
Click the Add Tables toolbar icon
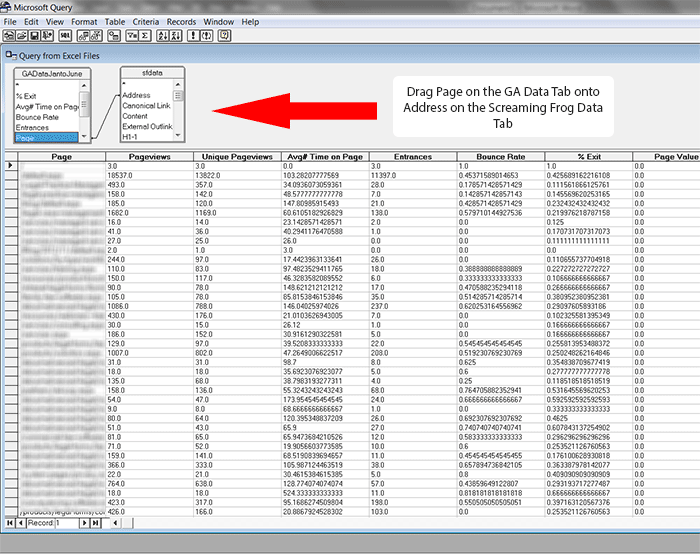113,35
